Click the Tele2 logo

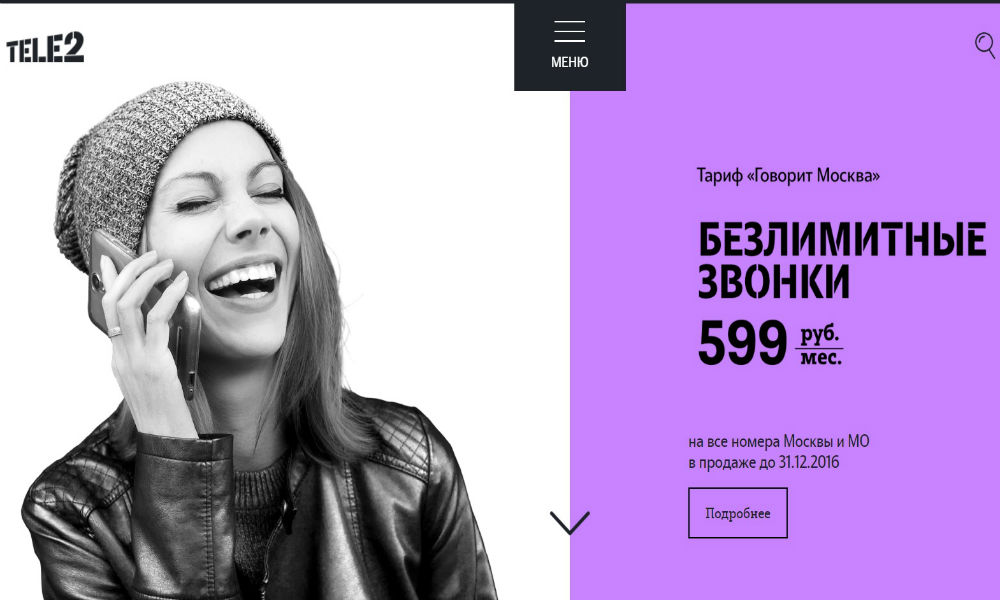45,47
